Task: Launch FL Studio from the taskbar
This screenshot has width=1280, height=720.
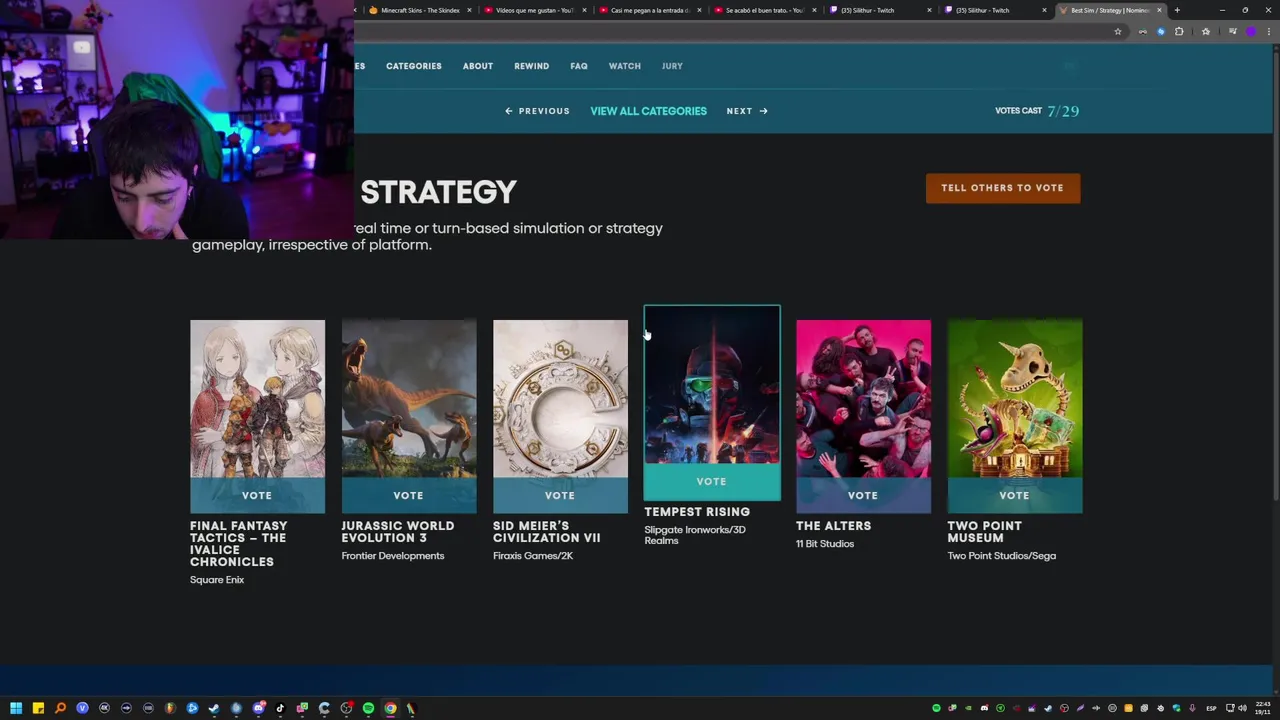Action: (170, 708)
